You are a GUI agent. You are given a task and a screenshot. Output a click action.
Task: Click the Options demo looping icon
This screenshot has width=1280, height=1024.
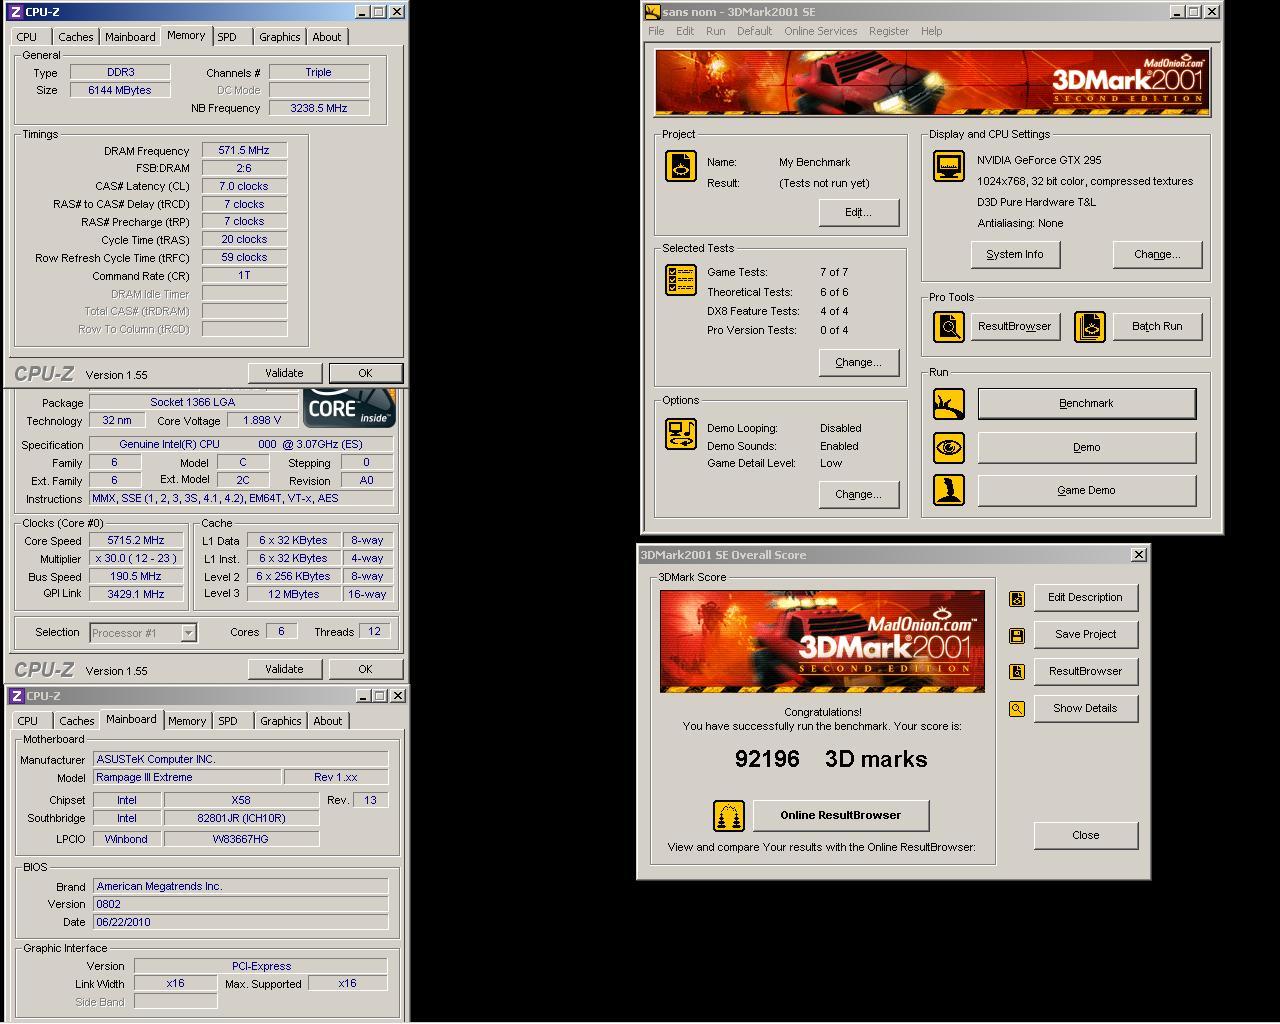tap(681, 434)
